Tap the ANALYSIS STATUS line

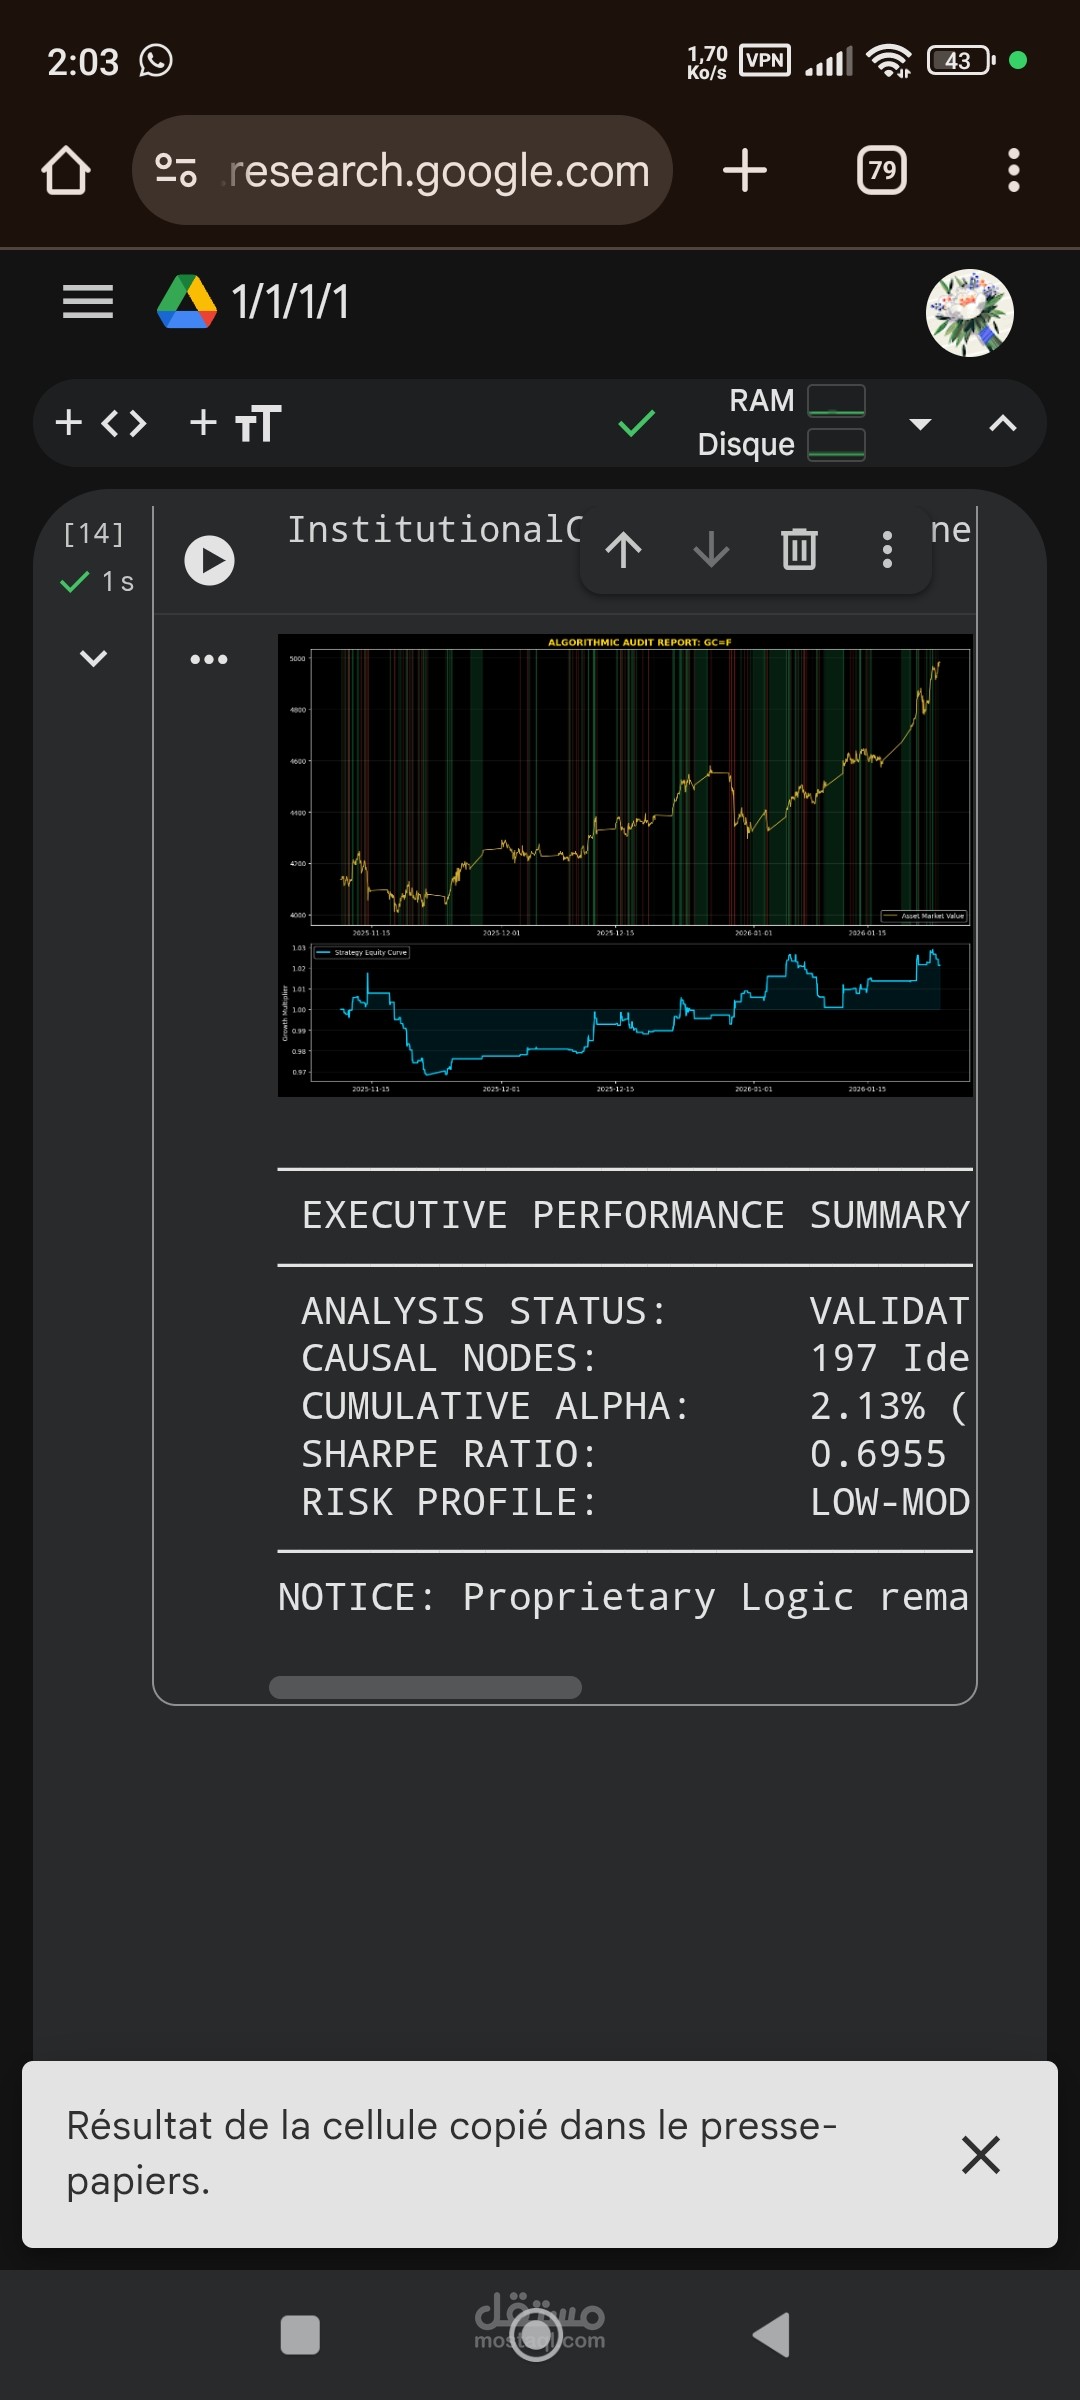[x=636, y=1310]
